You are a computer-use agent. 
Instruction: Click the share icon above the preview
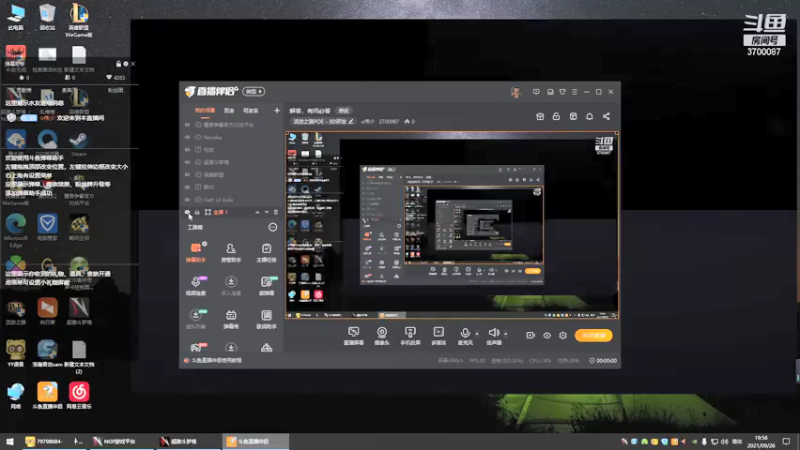point(606,116)
